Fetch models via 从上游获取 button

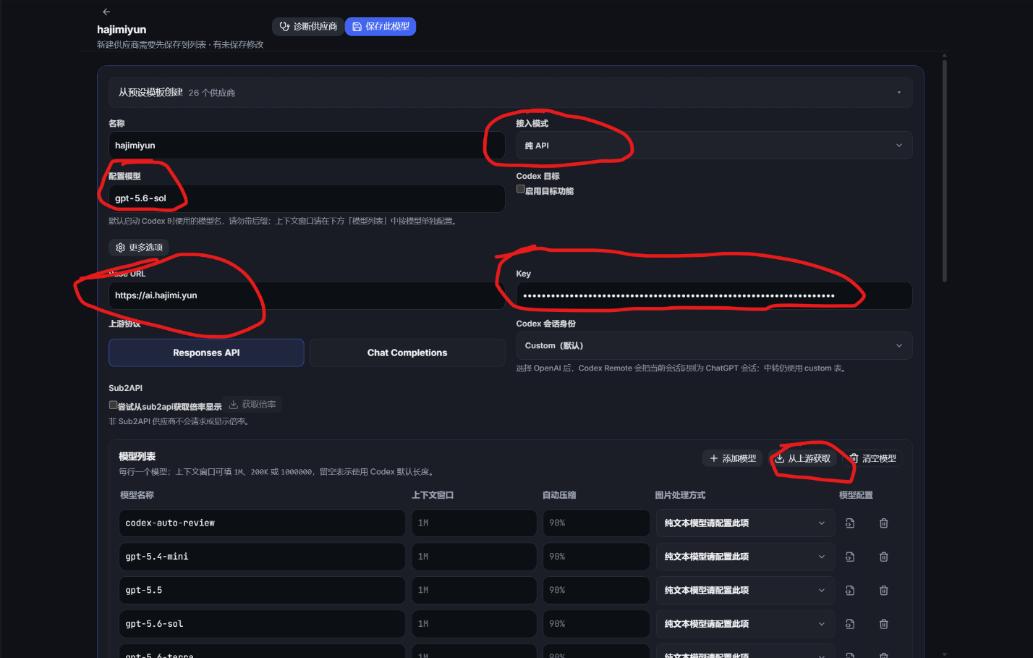[802, 458]
